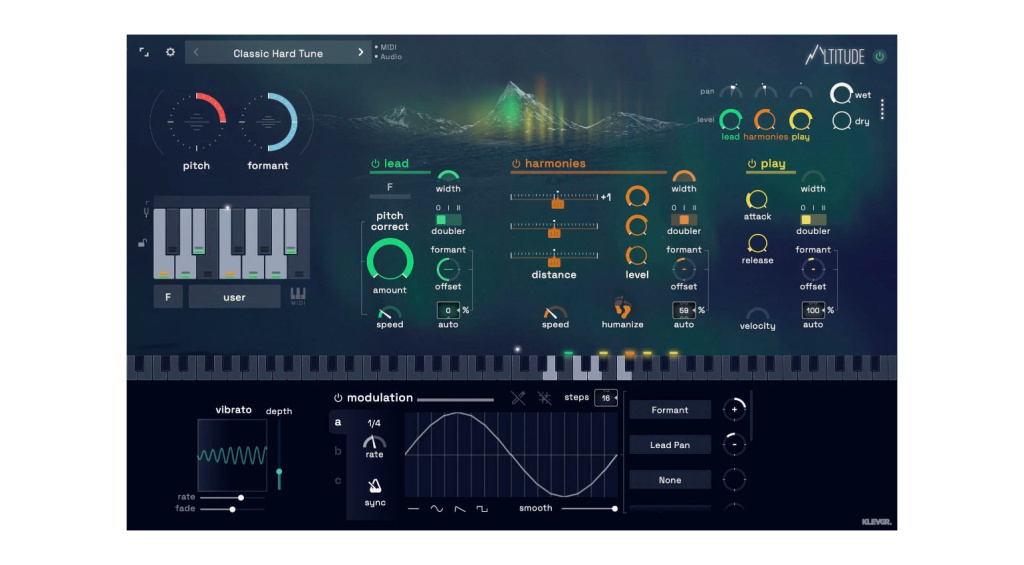Open the user scale selector
The width and height of the screenshot is (1024, 565).
(x=234, y=297)
